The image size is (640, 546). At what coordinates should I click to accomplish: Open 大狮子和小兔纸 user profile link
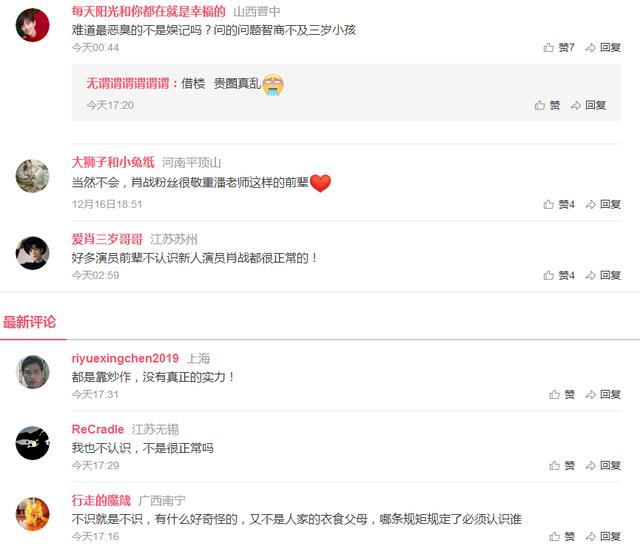point(113,162)
